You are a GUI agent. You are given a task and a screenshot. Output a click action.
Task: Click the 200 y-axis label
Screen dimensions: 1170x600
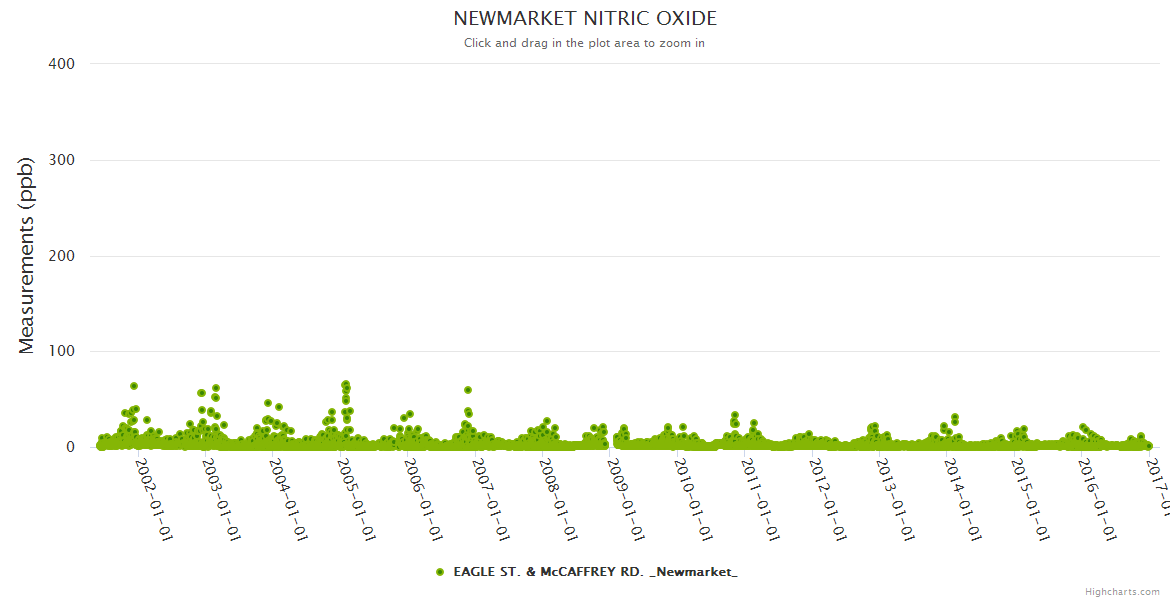click(61, 256)
